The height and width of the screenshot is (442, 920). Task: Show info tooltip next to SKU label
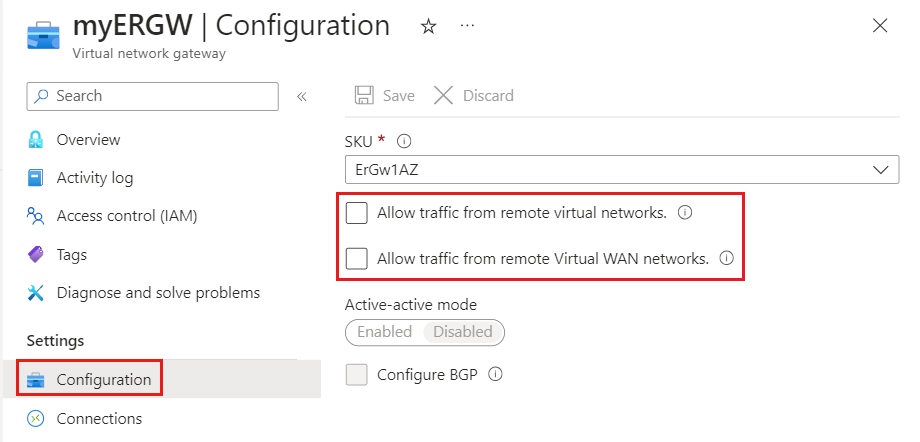pos(404,141)
